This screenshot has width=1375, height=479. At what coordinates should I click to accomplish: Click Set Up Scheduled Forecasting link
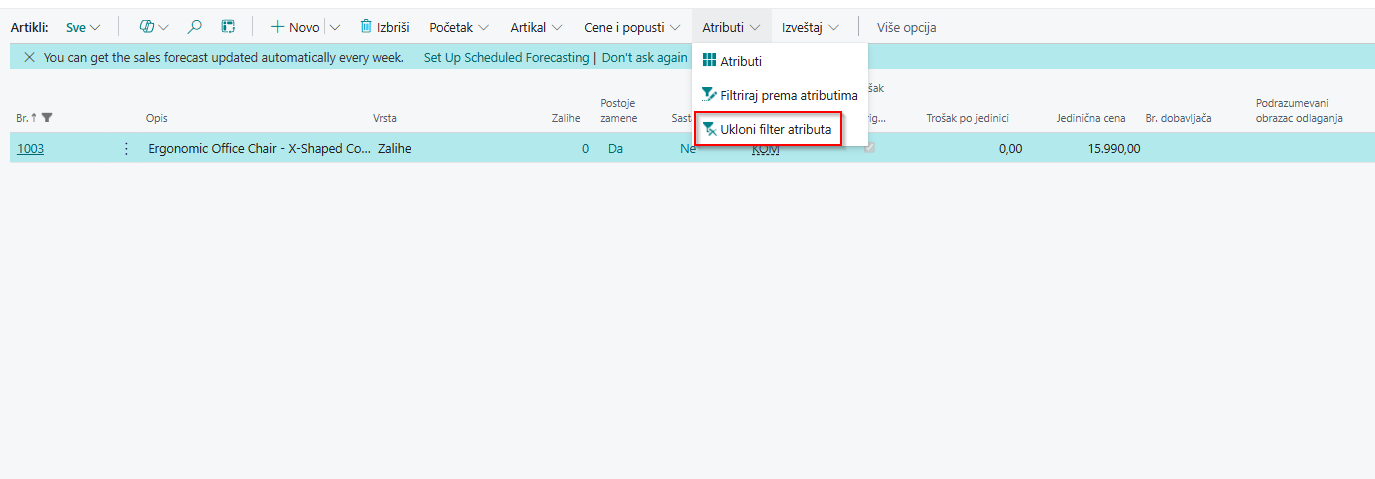pyautogui.click(x=506, y=58)
